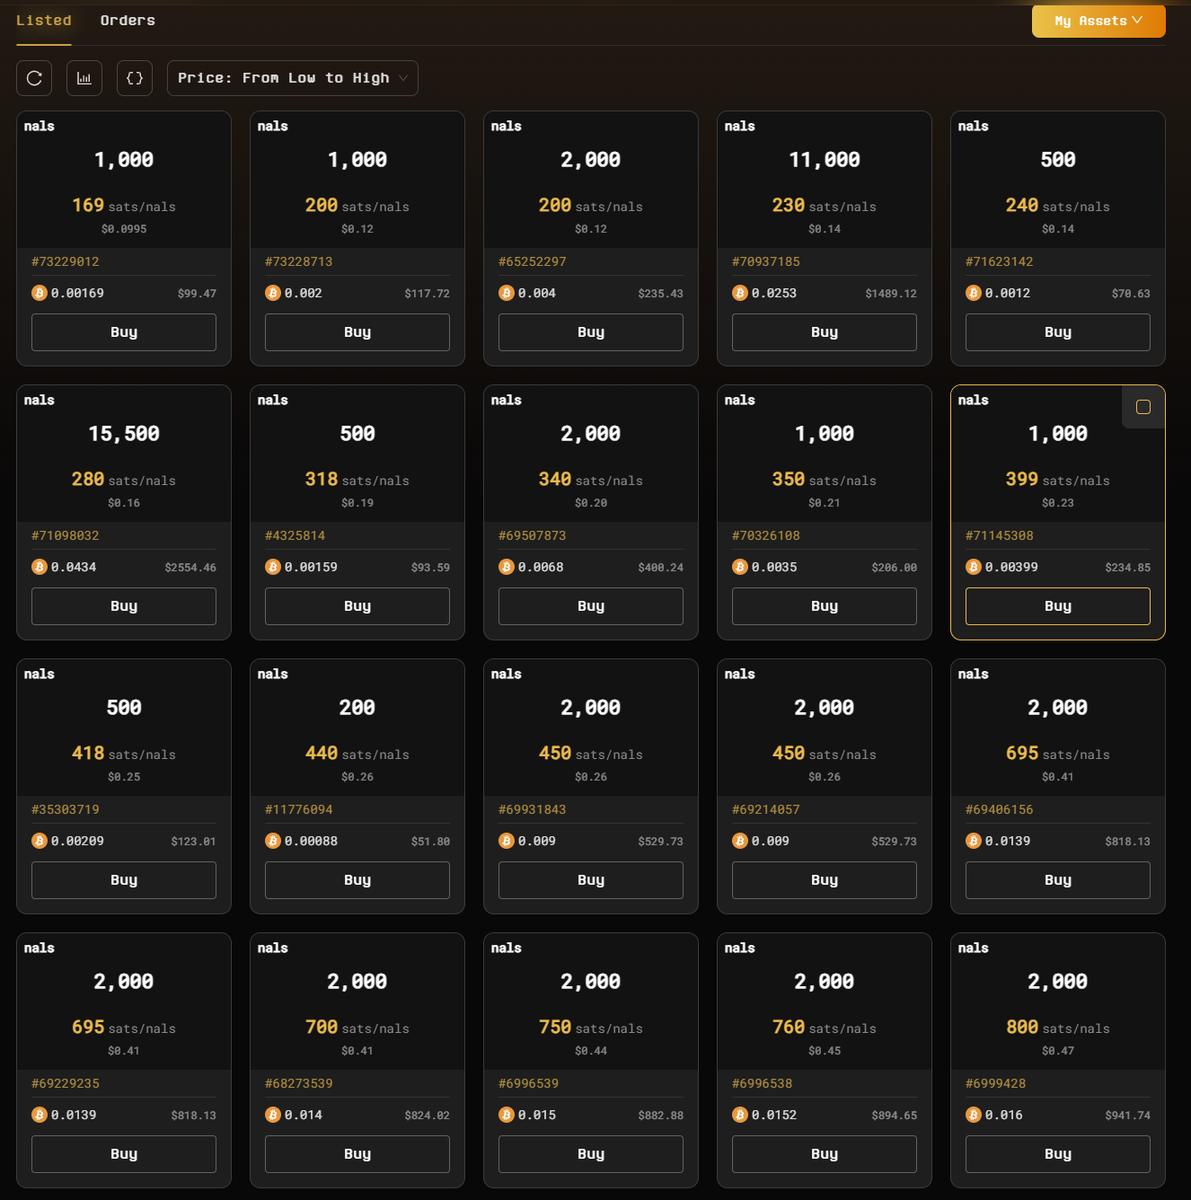Click the Bitcoin icon beside 0.00159
This screenshot has height=1200, width=1191.
pos(272,567)
